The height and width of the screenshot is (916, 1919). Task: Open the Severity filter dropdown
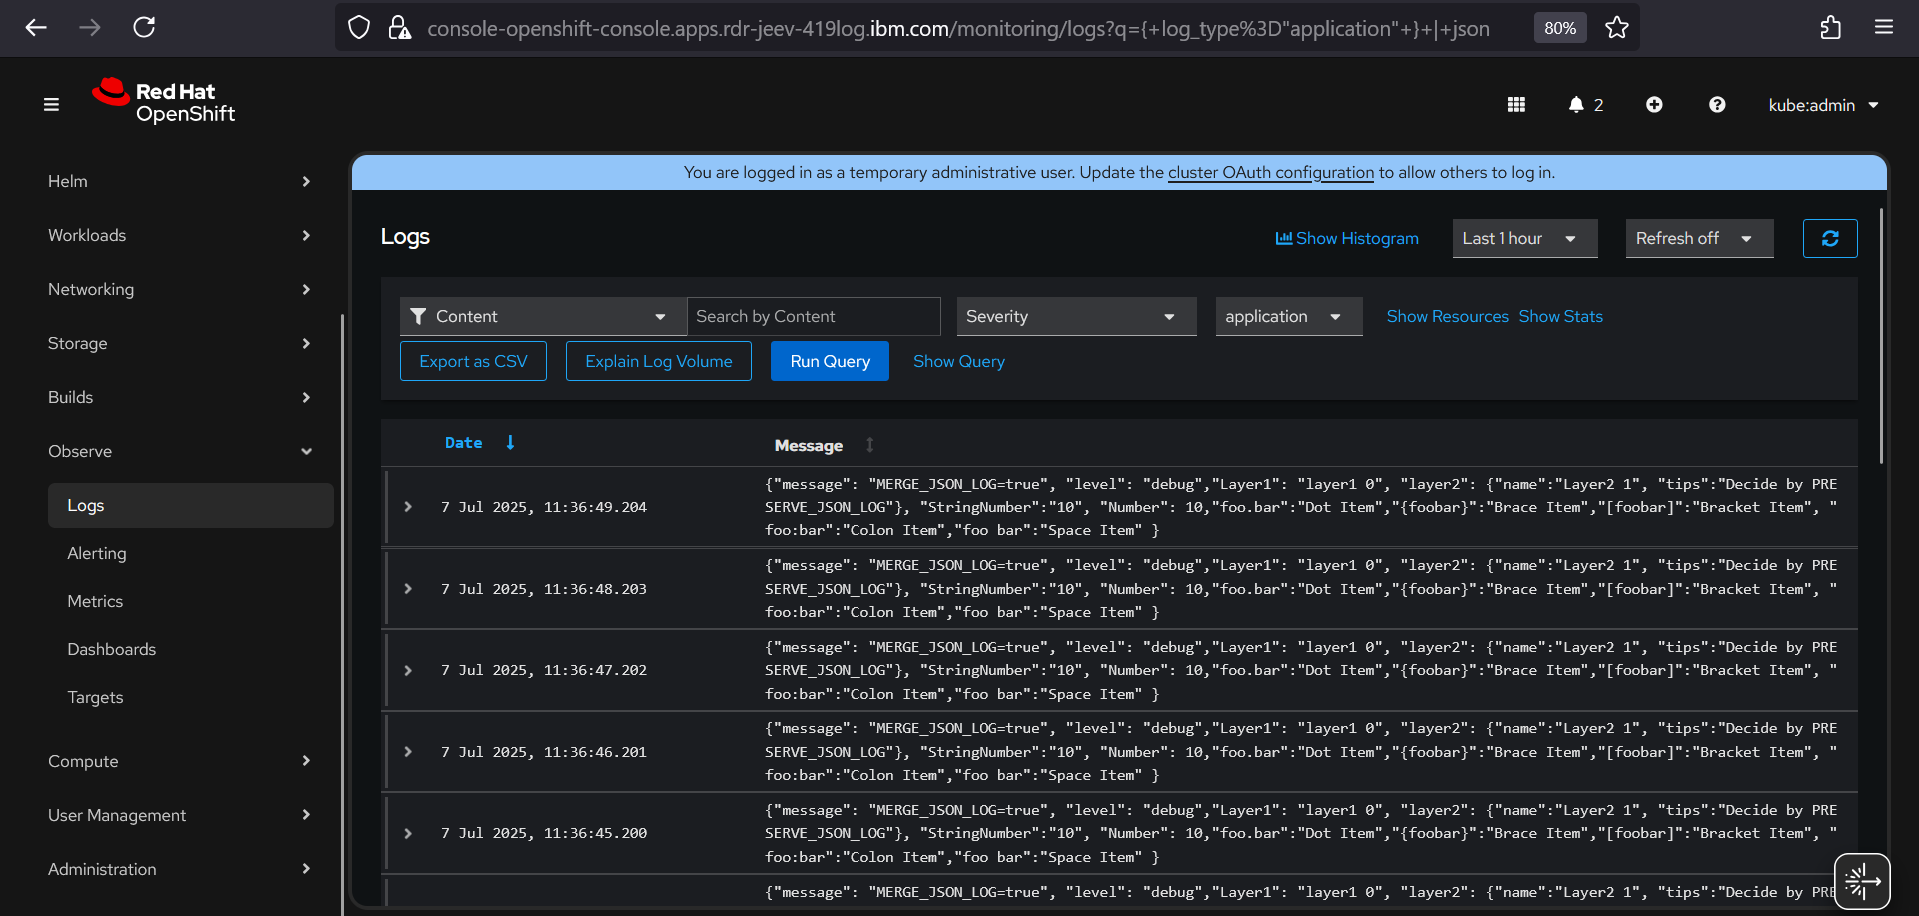1075,317
